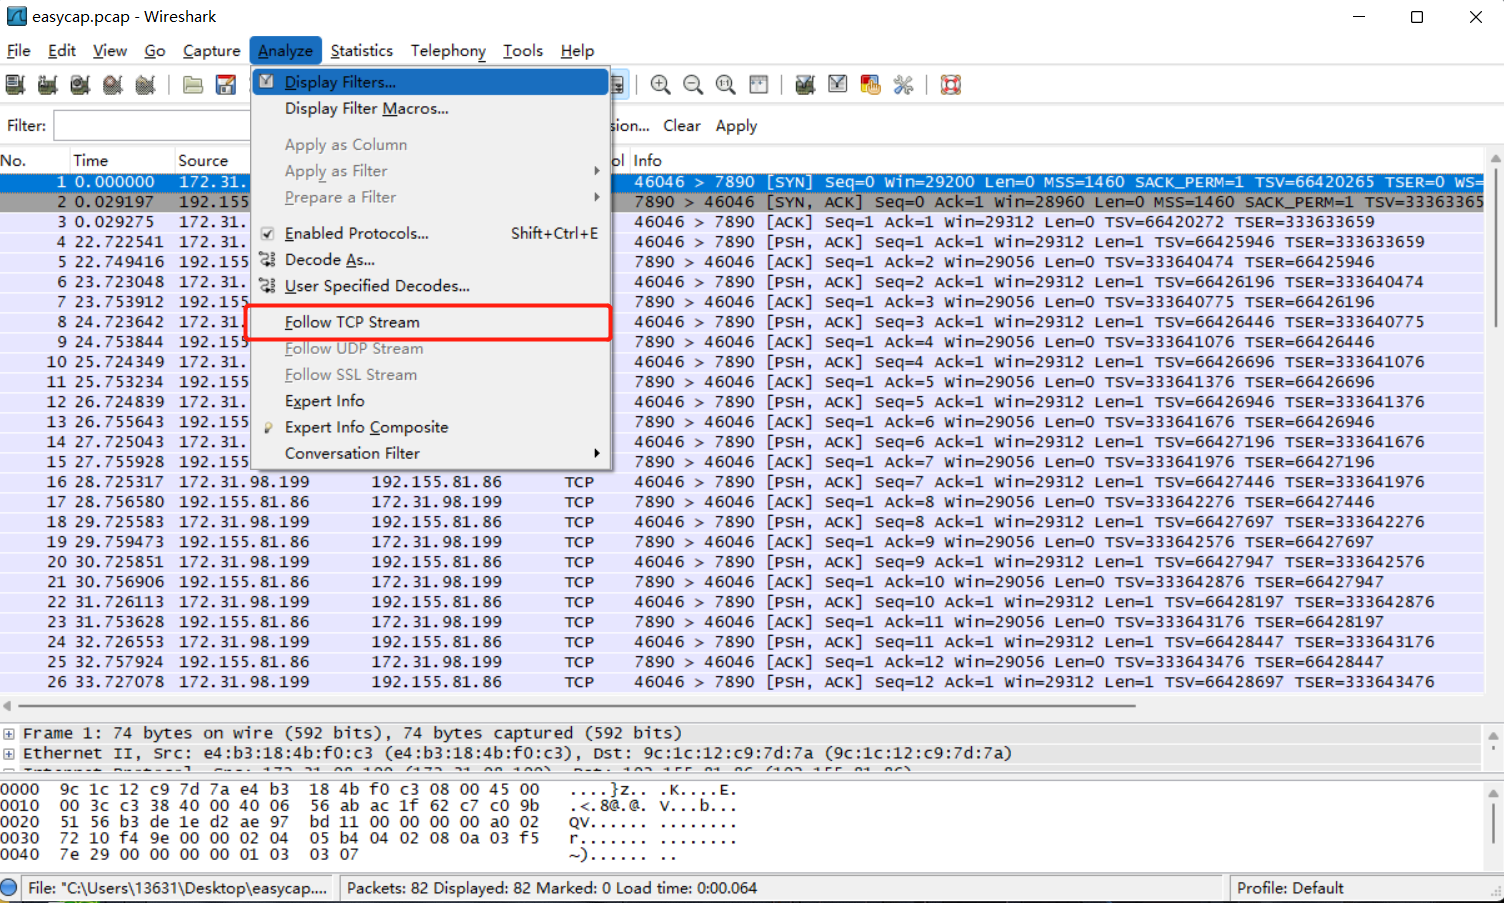The width and height of the screenshot is (1504, 903).
Task: Zoom in on packet list
Action: point(660,84)
